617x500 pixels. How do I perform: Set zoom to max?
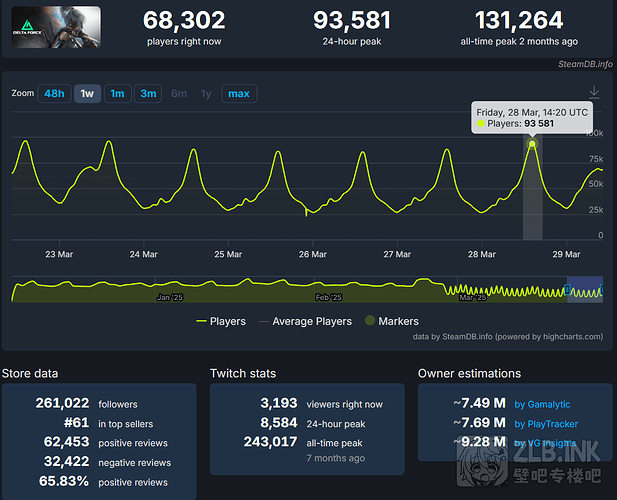point(239,94)
